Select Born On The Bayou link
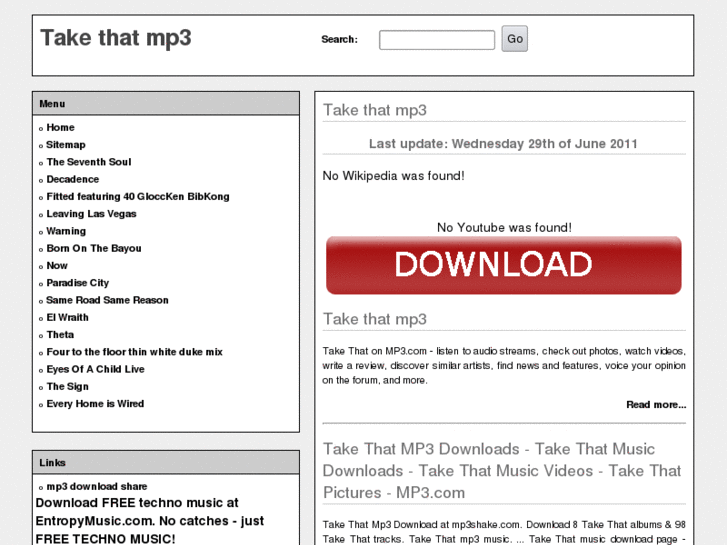727x545 pixels. (94, 248)
